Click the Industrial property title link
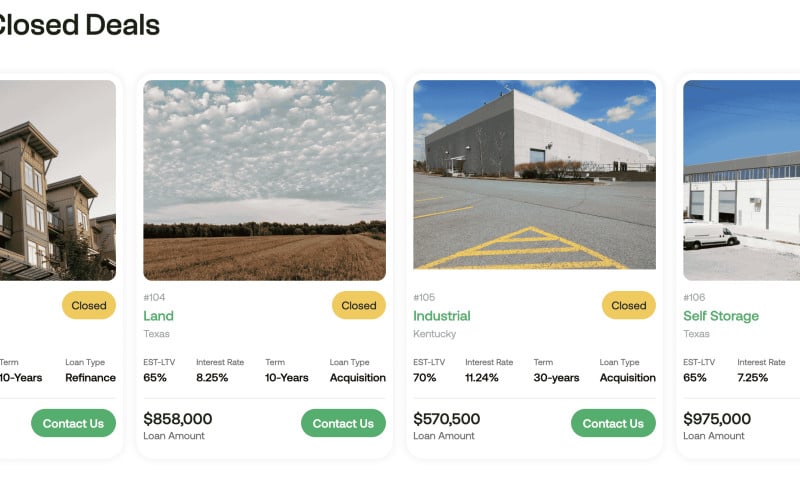800x480 pixels. coord(442,316)
